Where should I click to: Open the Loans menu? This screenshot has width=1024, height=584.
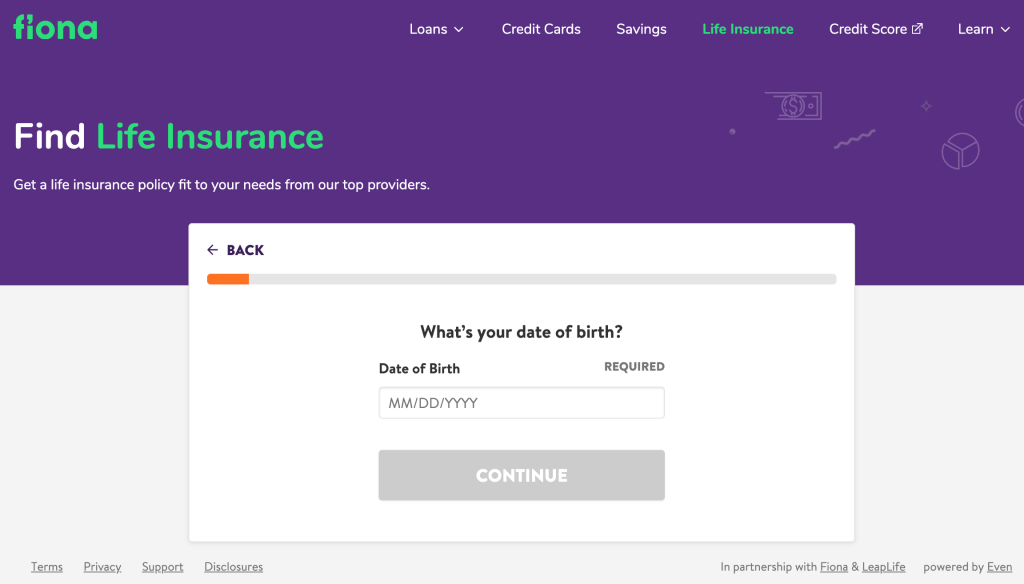click(x=436, y=29)
